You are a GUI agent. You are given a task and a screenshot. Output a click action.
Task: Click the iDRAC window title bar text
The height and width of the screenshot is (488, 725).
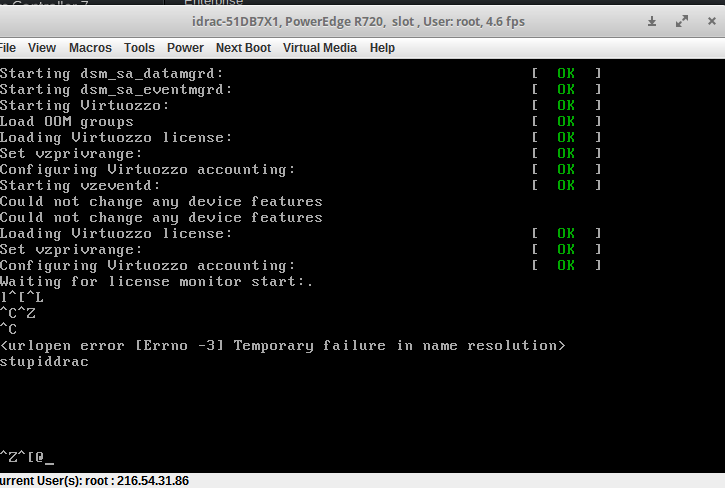[359, 21]
